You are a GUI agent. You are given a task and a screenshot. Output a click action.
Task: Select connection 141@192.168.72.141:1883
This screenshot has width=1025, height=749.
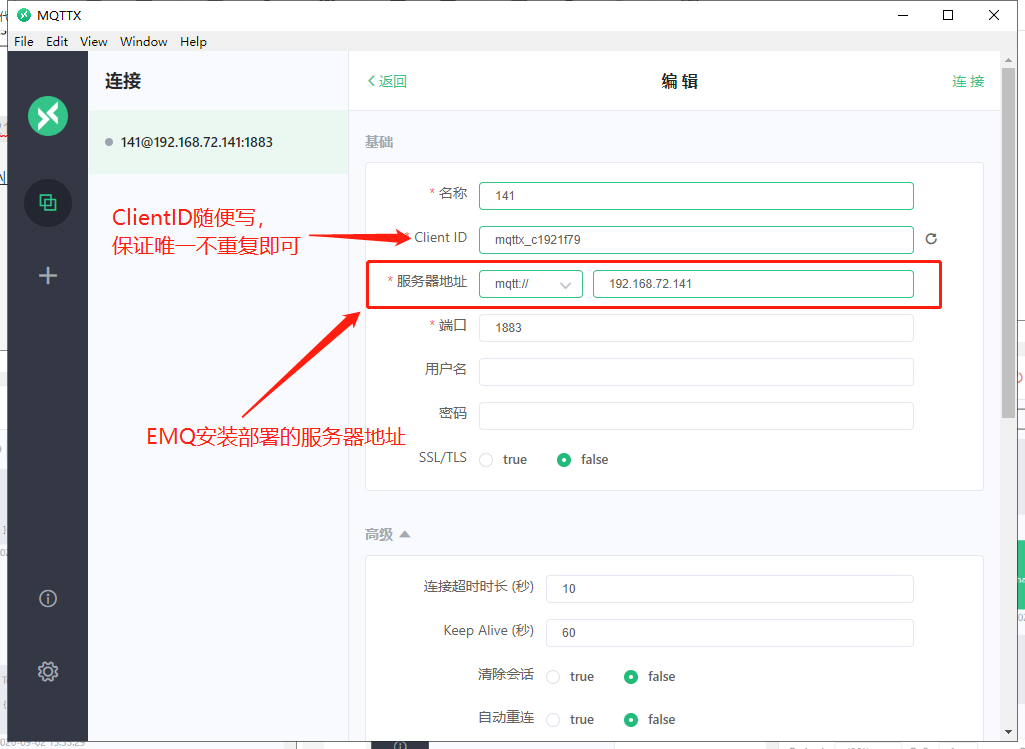click(x=218, y=142)
